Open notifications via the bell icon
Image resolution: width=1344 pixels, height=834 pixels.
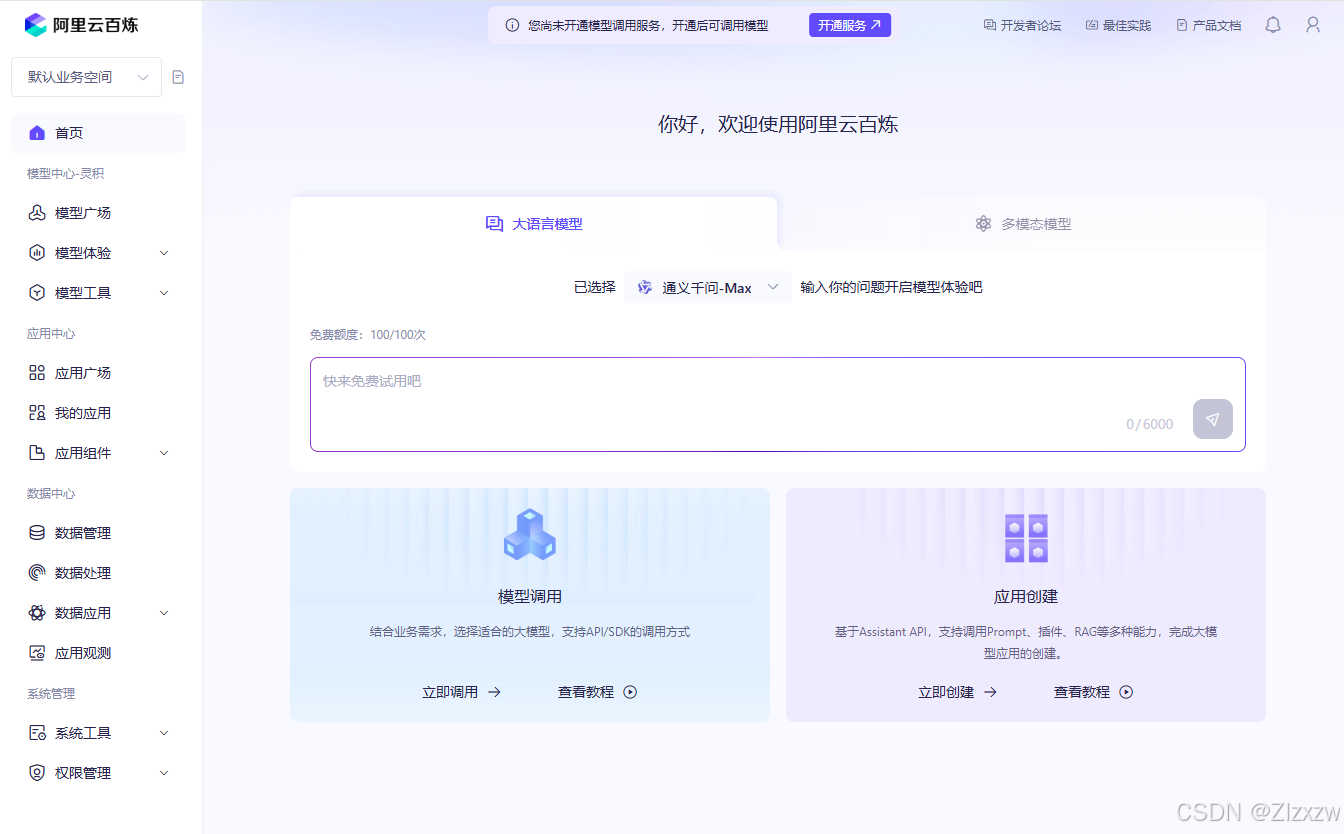coord(1273,25)
